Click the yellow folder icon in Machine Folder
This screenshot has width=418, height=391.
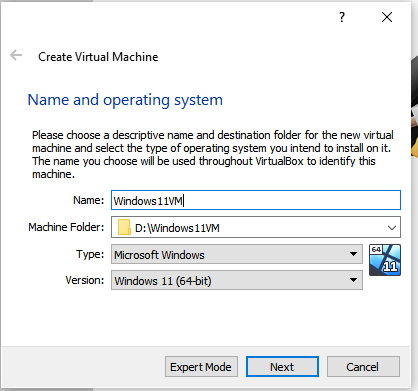tap(124, 227)
